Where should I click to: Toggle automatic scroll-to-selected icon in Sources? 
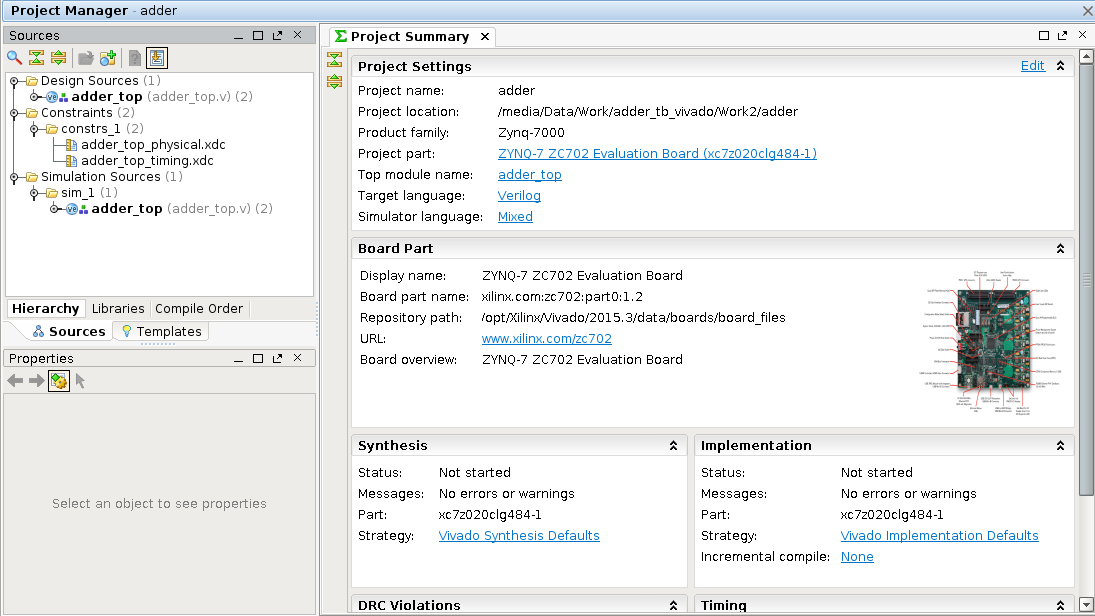click(157, 58)
